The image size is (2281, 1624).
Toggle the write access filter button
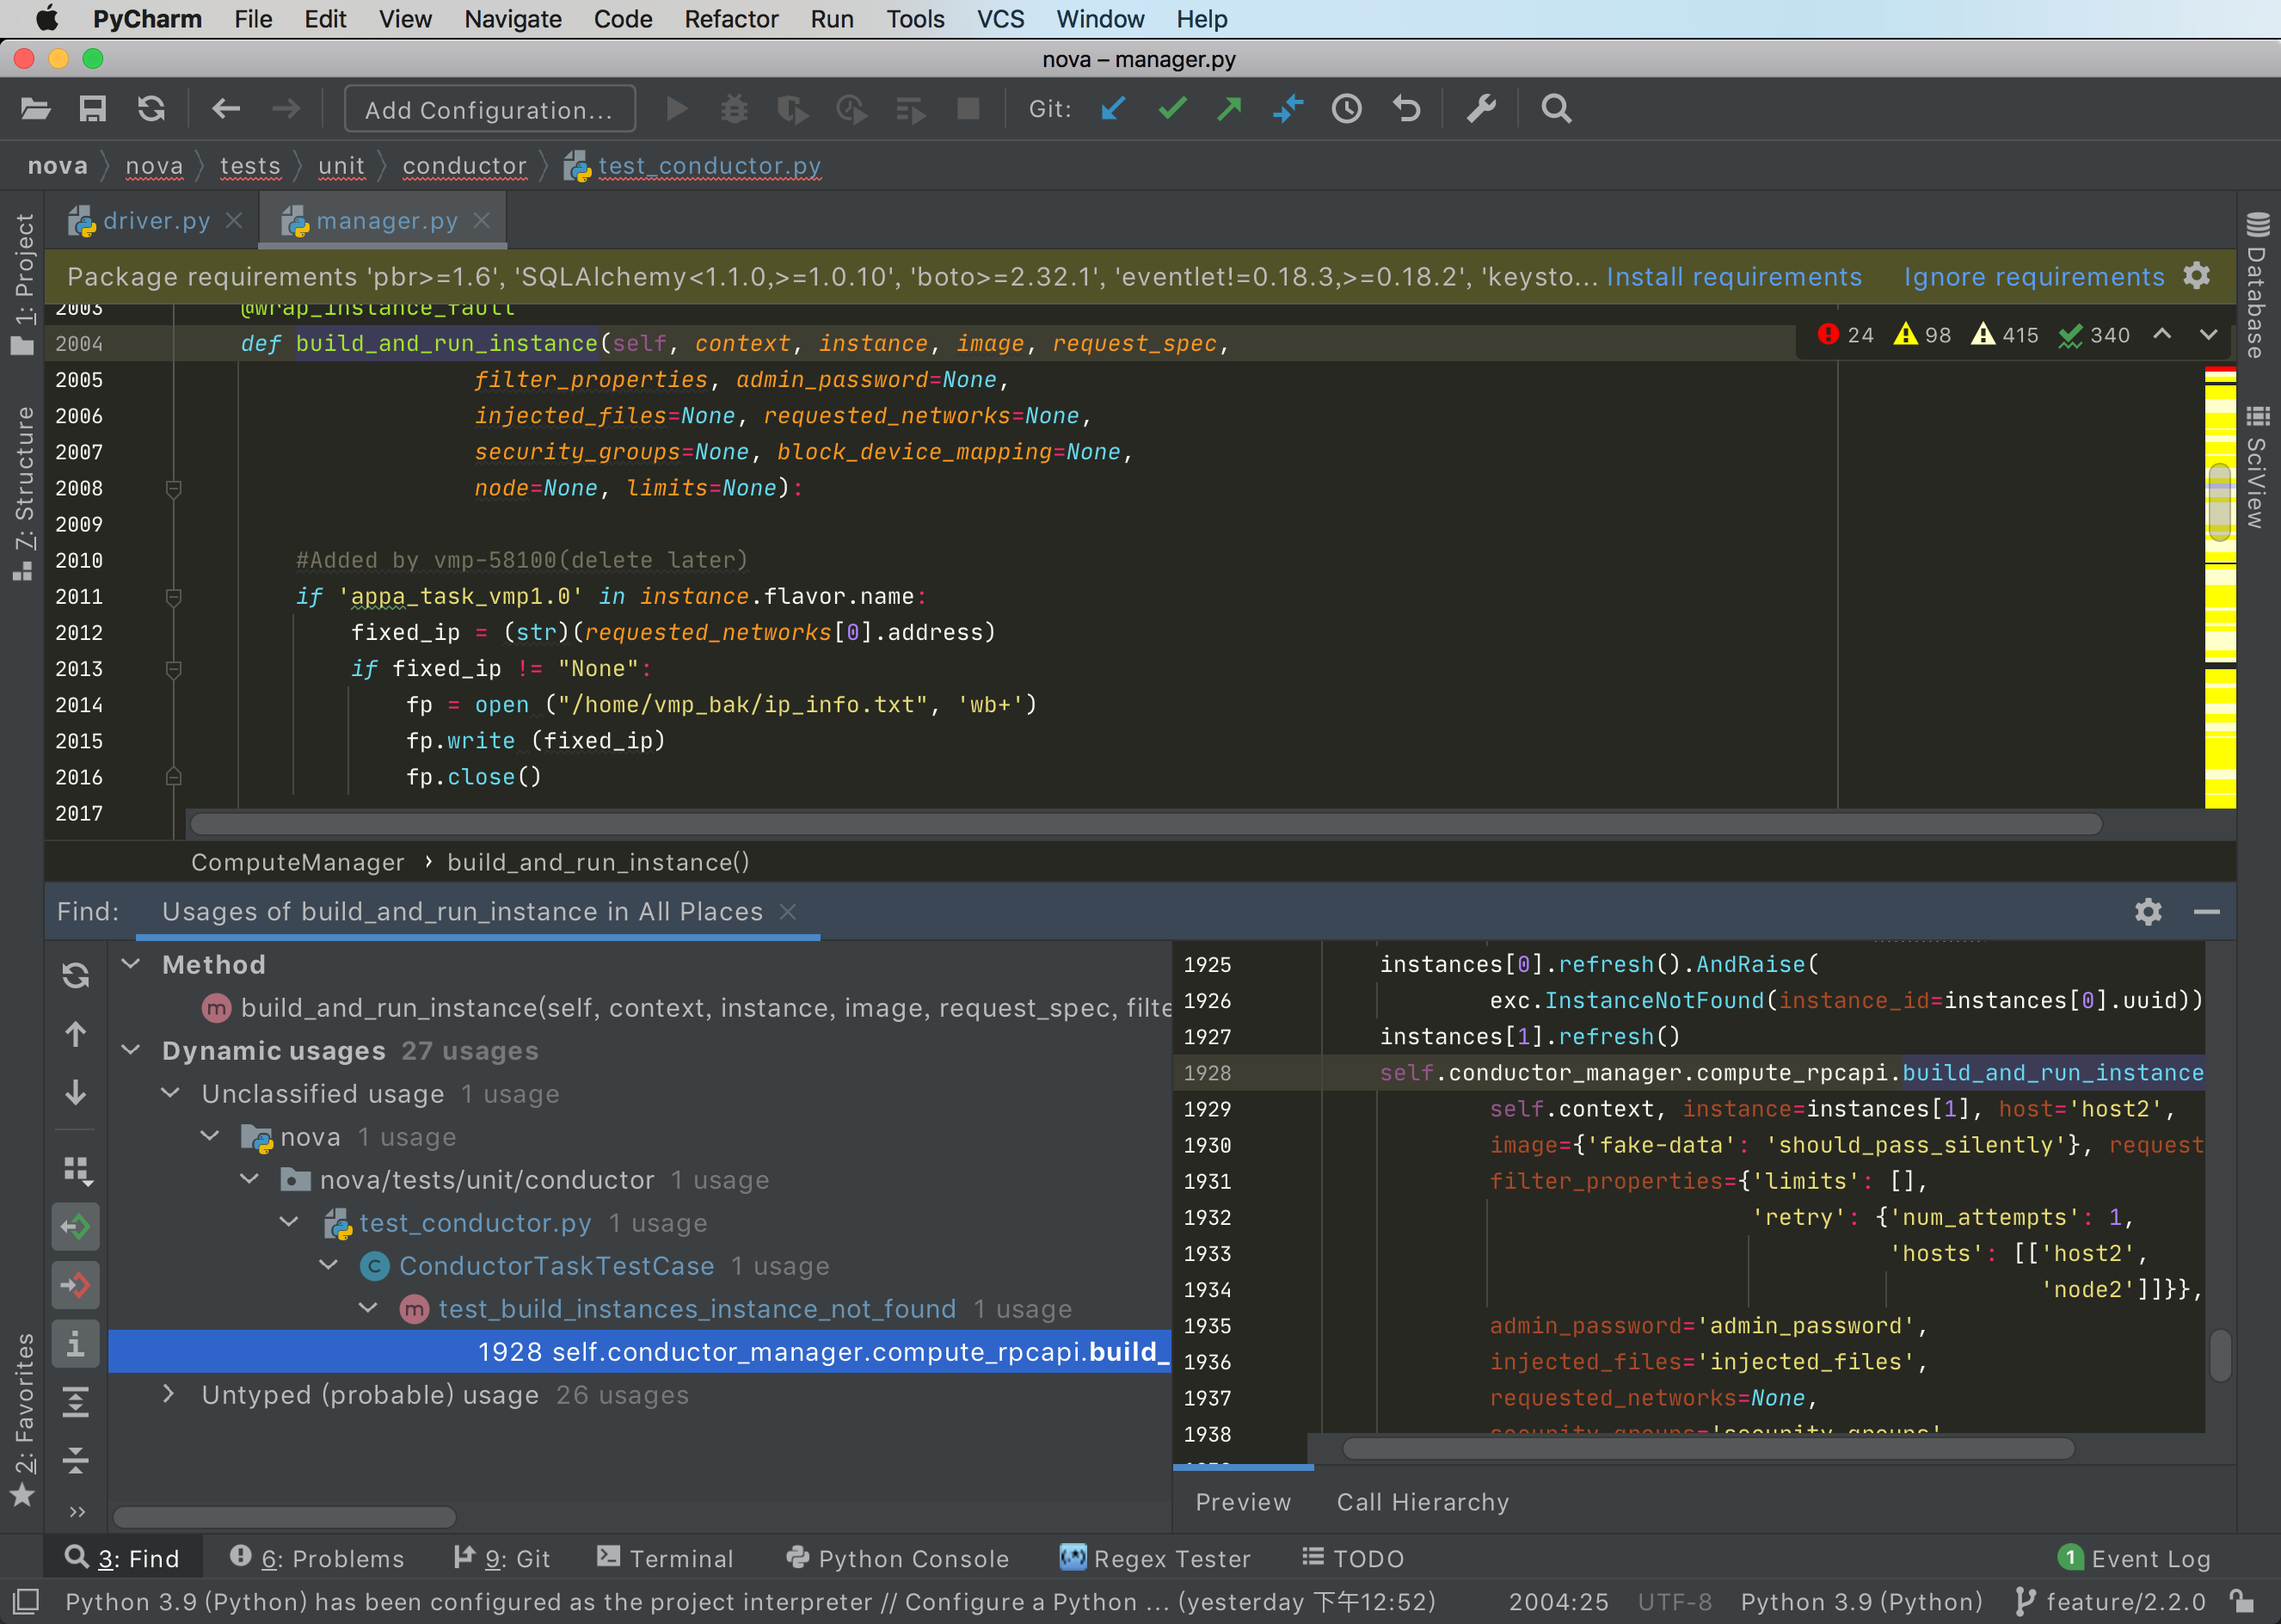click(76, 1284)
